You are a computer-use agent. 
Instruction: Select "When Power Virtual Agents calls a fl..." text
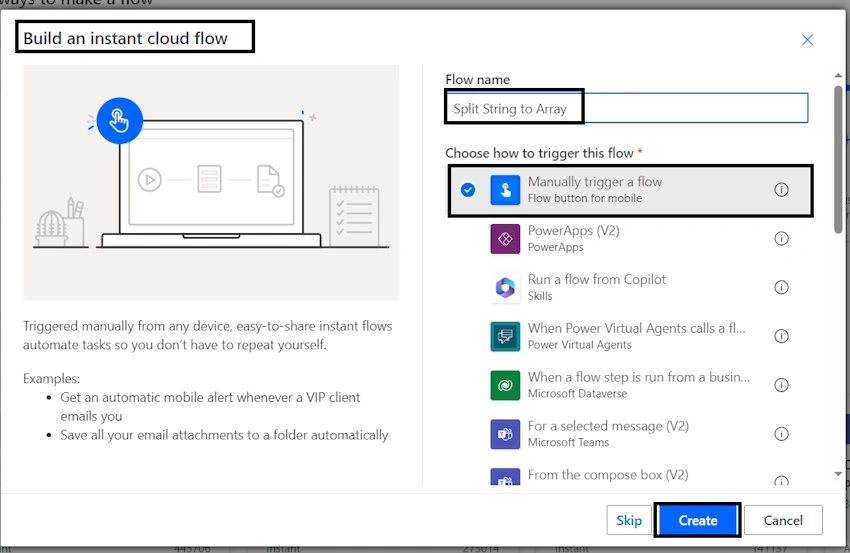tap(637, 328)
